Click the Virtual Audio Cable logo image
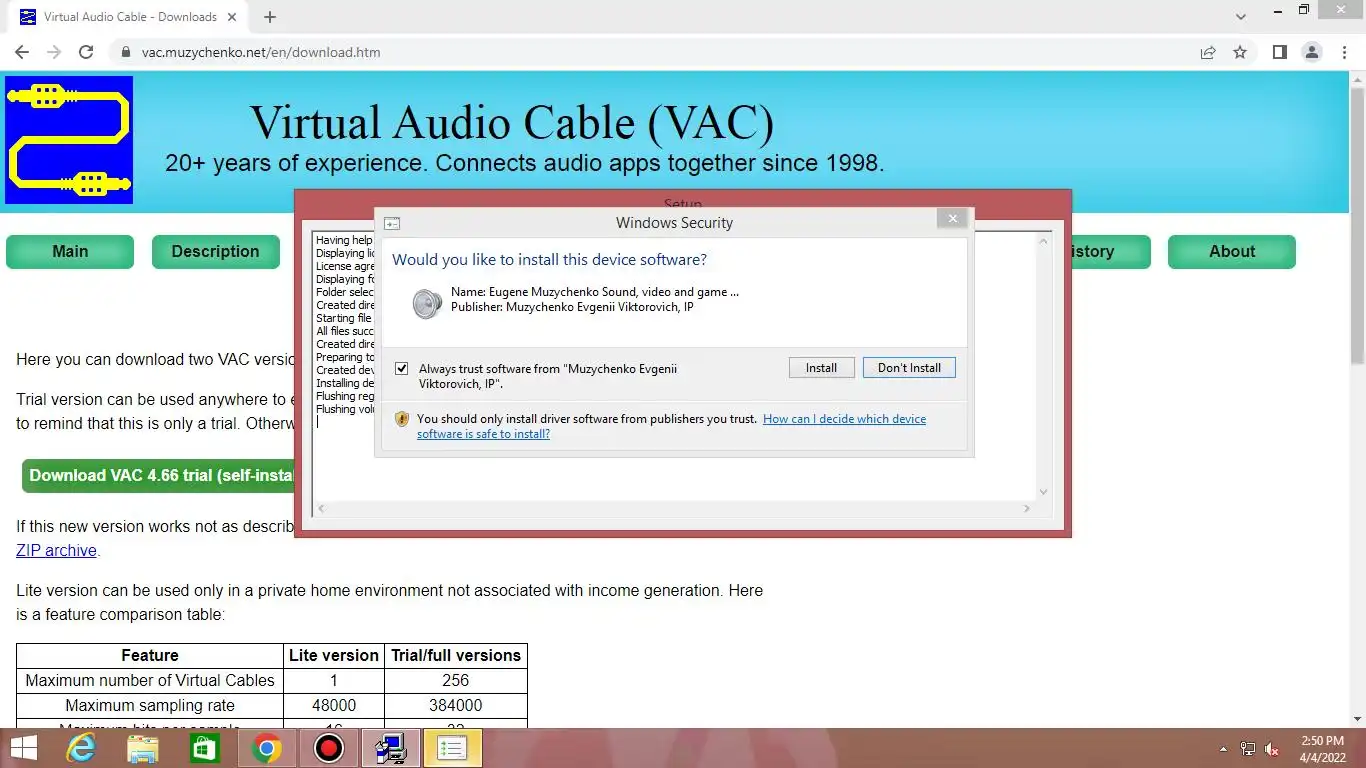Viewport: 1366px width, 768px height. click(69, 140)
